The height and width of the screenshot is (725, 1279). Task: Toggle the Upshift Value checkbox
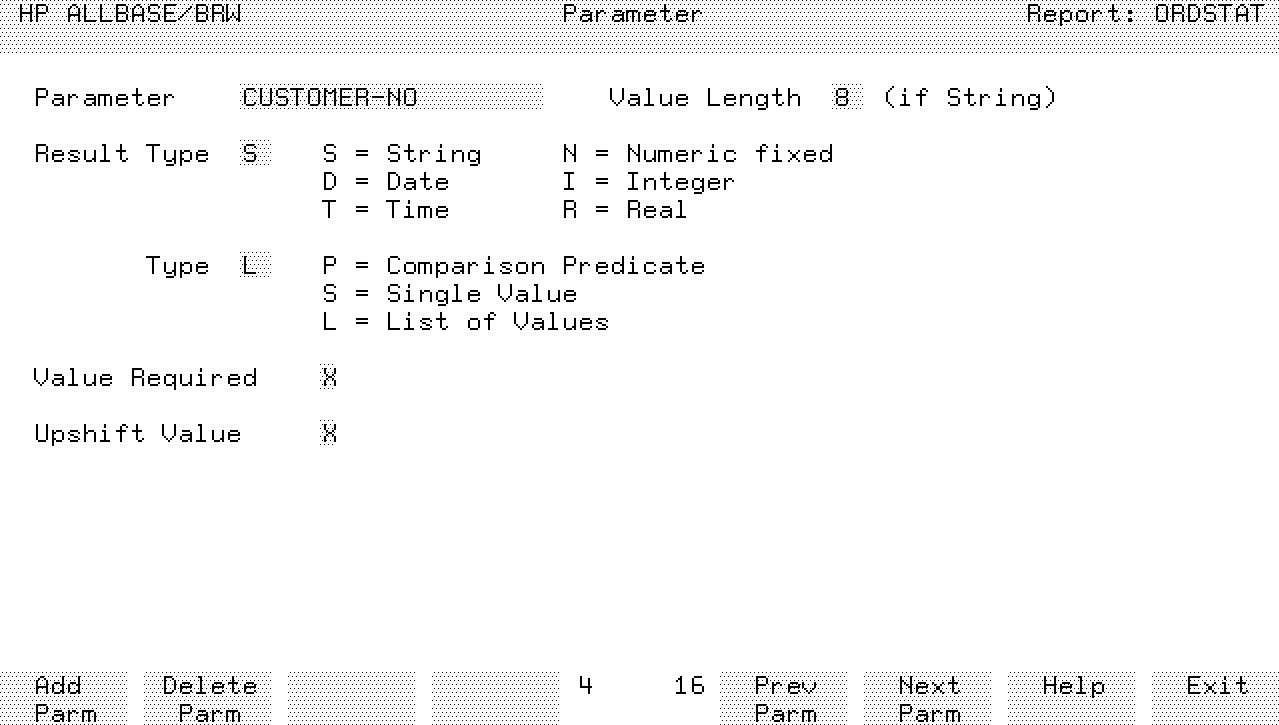(329, 434)
